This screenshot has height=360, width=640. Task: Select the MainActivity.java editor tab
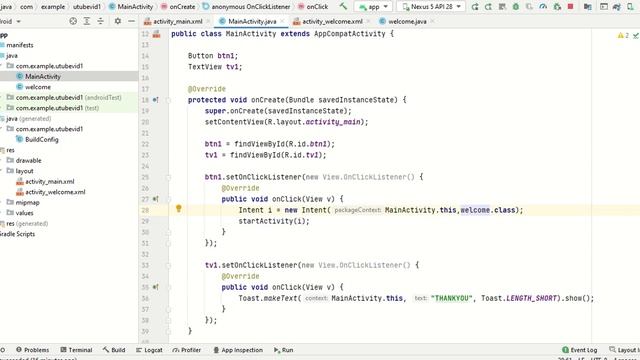coord(252,21)
